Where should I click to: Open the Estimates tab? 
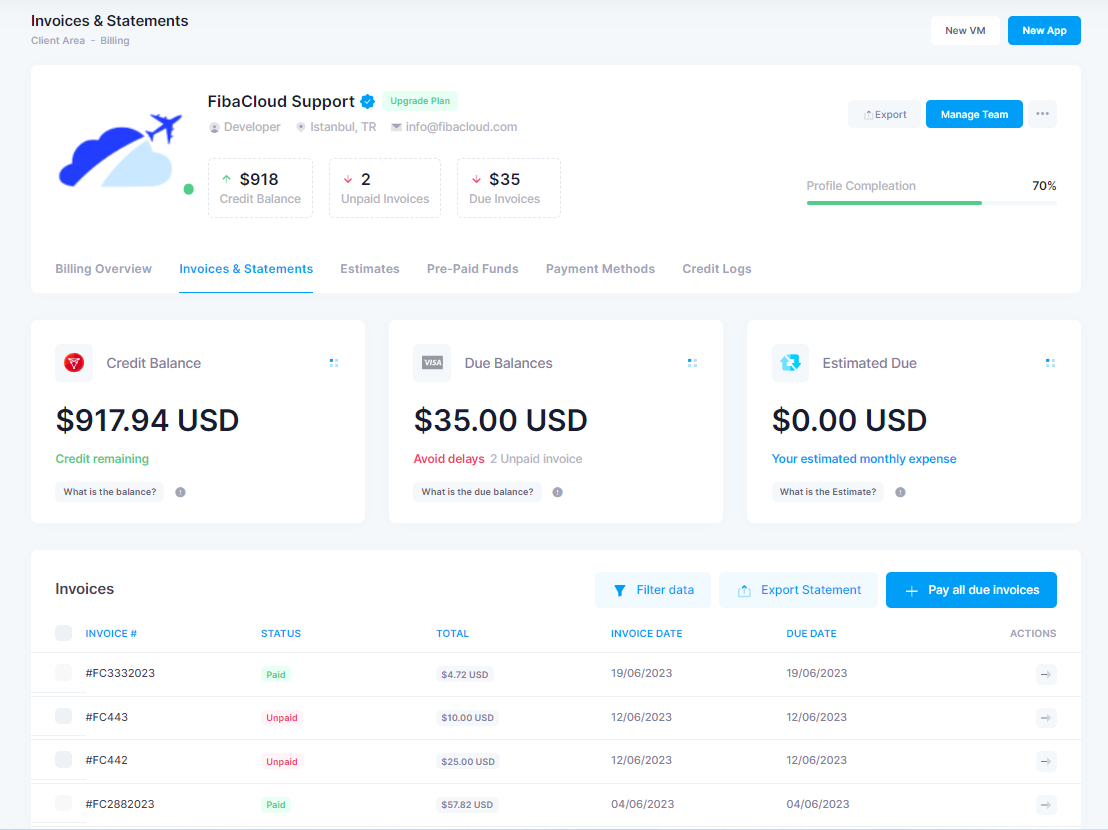click(x=370, y=269)
